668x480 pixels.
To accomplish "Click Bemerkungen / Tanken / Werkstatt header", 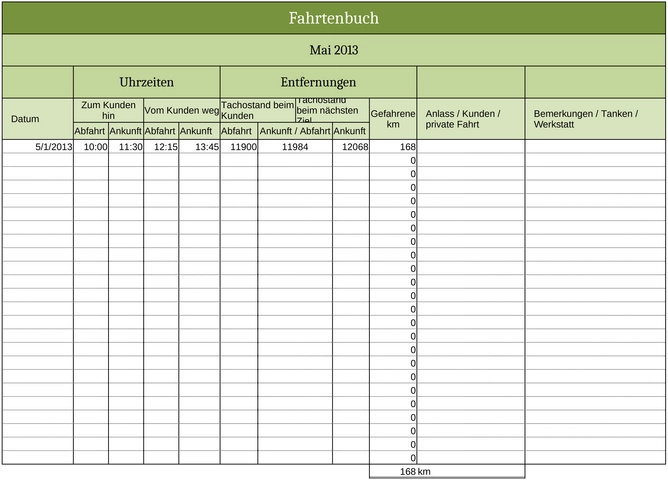I will tap(595, 119).
